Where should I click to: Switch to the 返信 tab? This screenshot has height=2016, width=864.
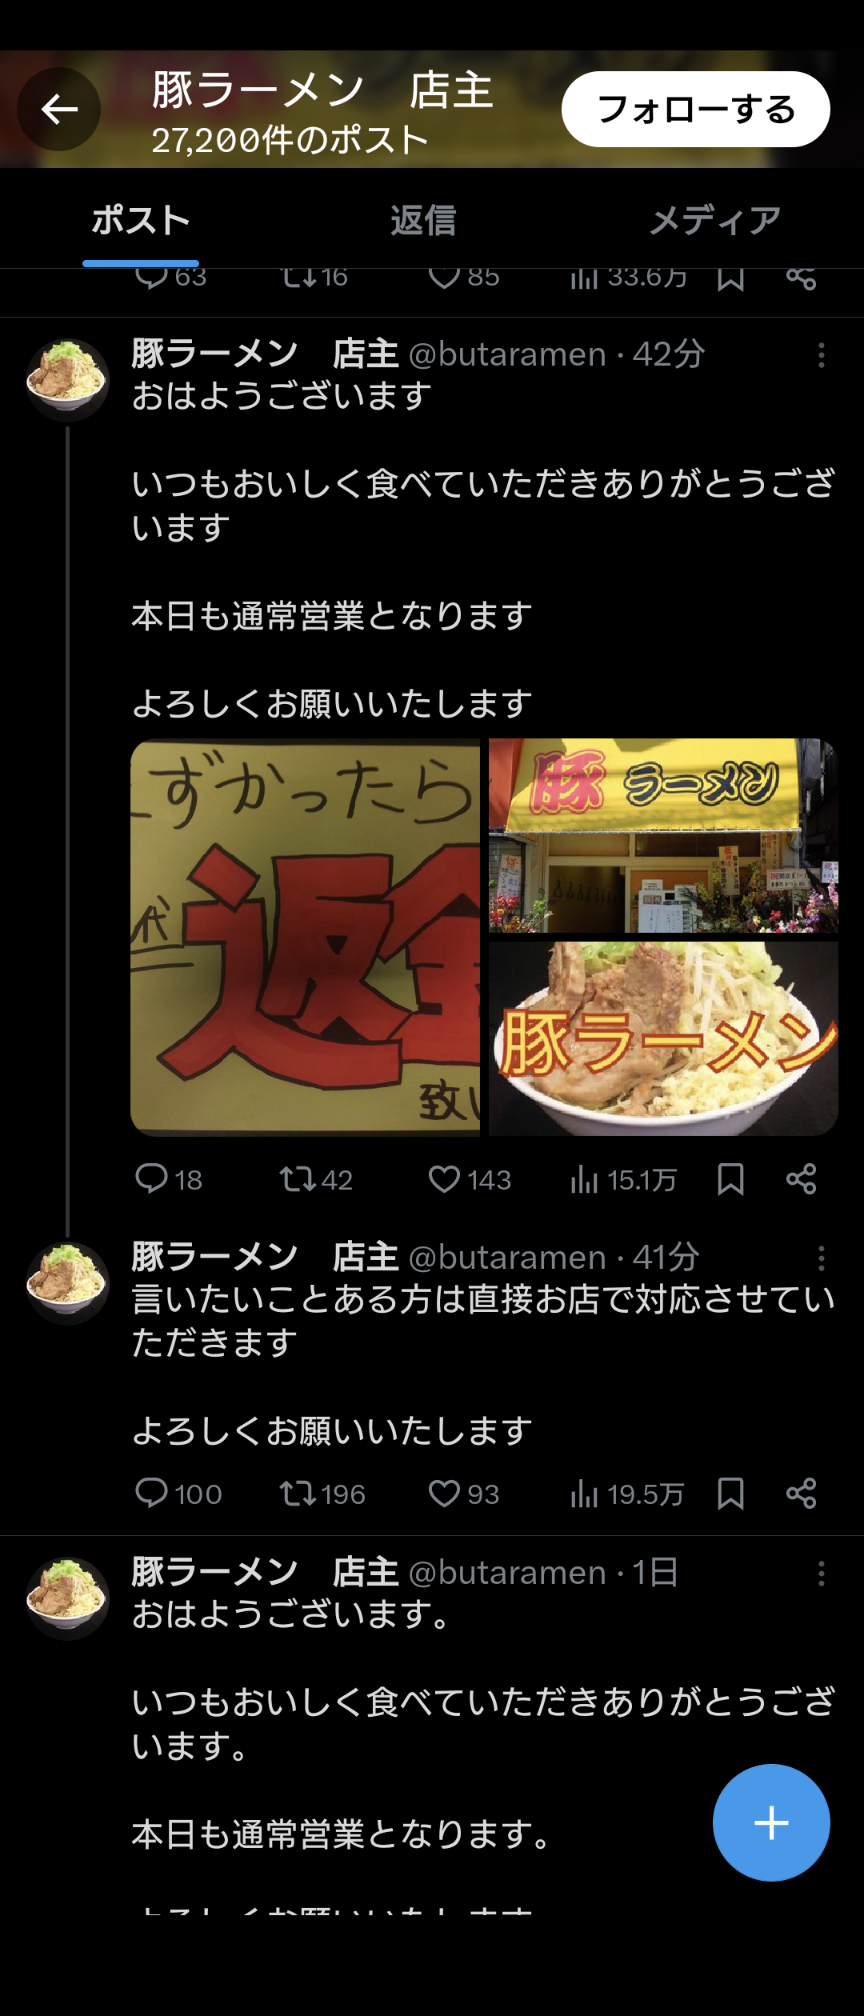click(423, 220)
